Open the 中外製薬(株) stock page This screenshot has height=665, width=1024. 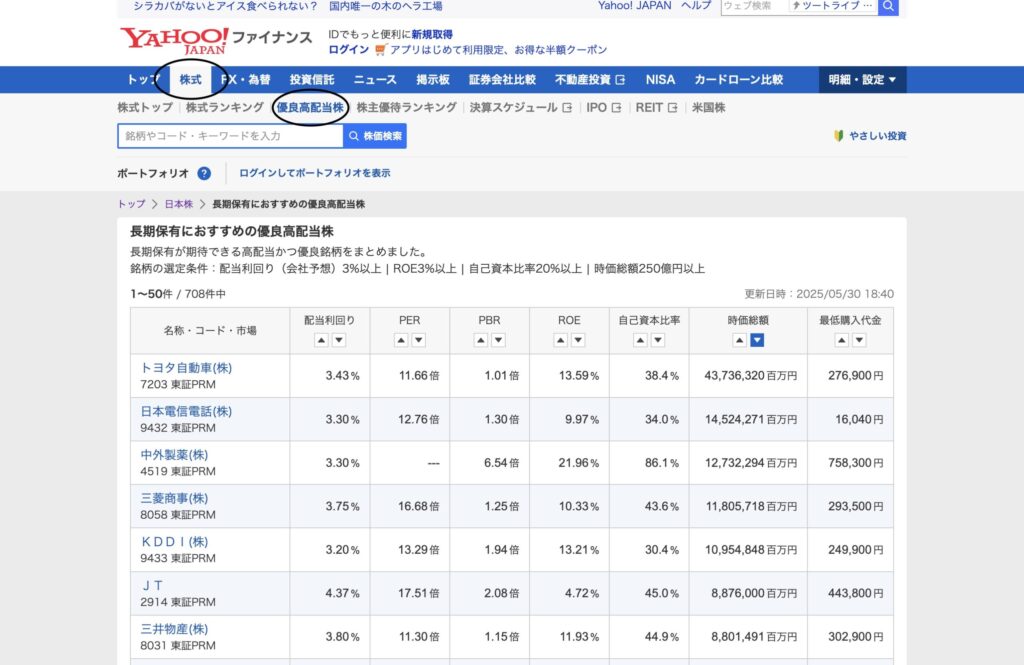point(174,455)
